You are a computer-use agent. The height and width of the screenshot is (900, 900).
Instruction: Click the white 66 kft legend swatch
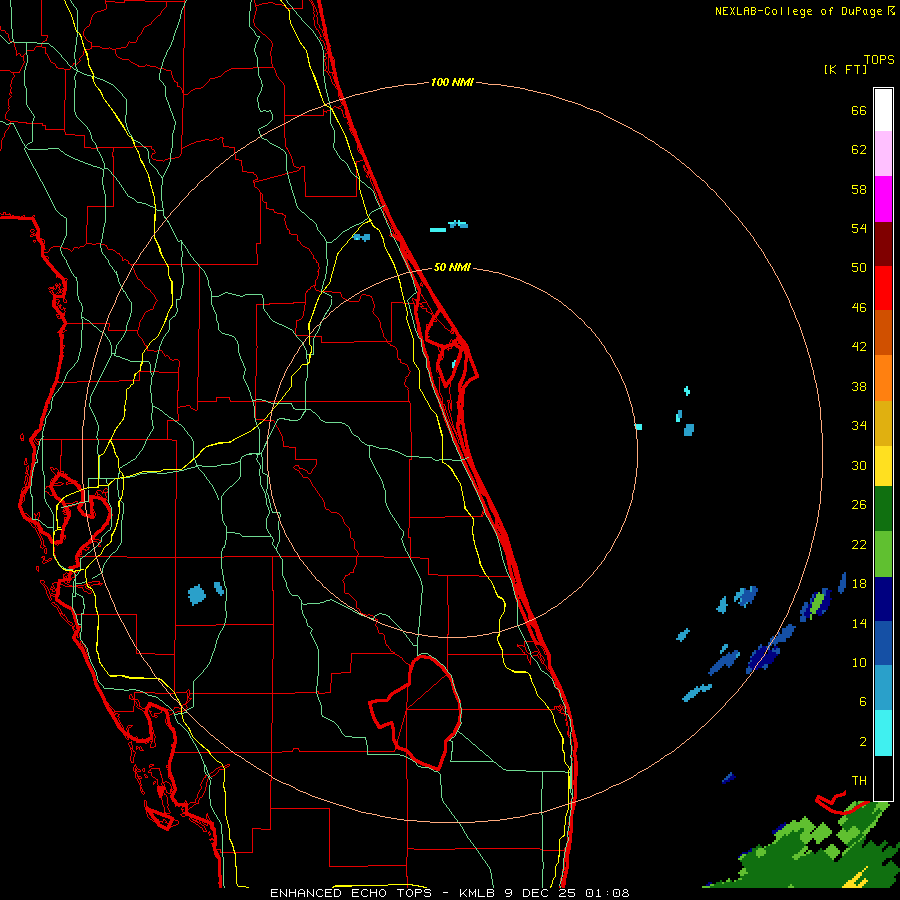[x=883, y=110]
